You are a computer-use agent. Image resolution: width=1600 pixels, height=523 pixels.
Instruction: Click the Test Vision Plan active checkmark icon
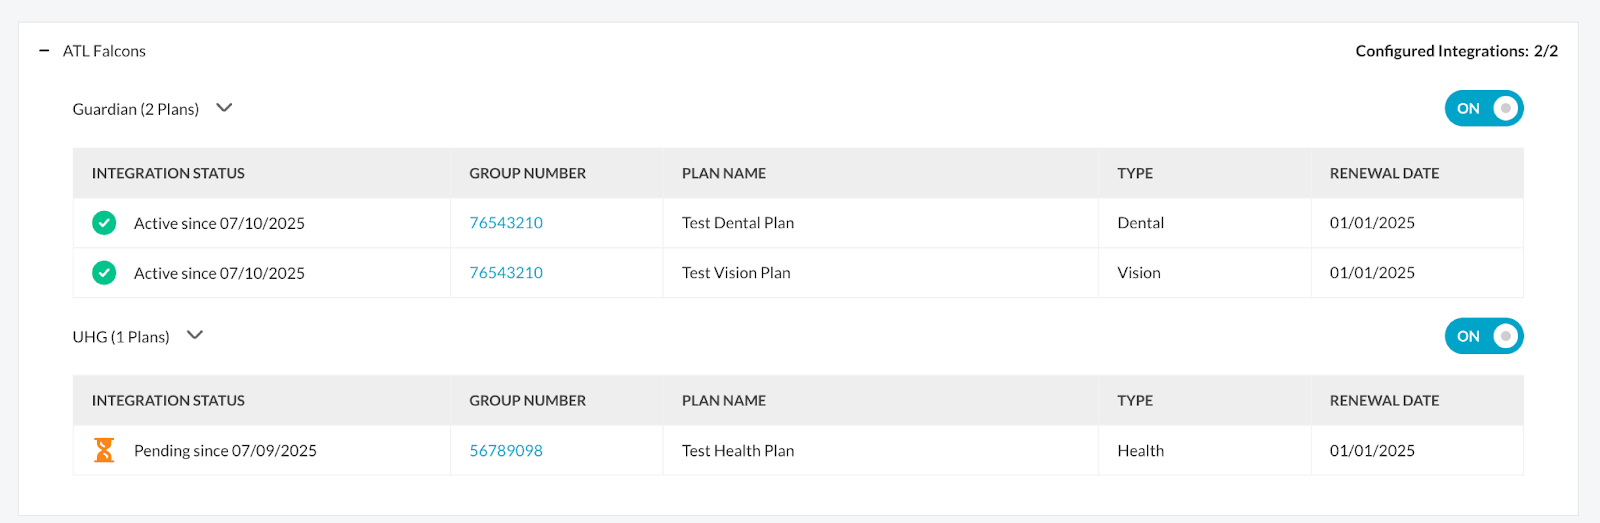[x=104, y=273]
